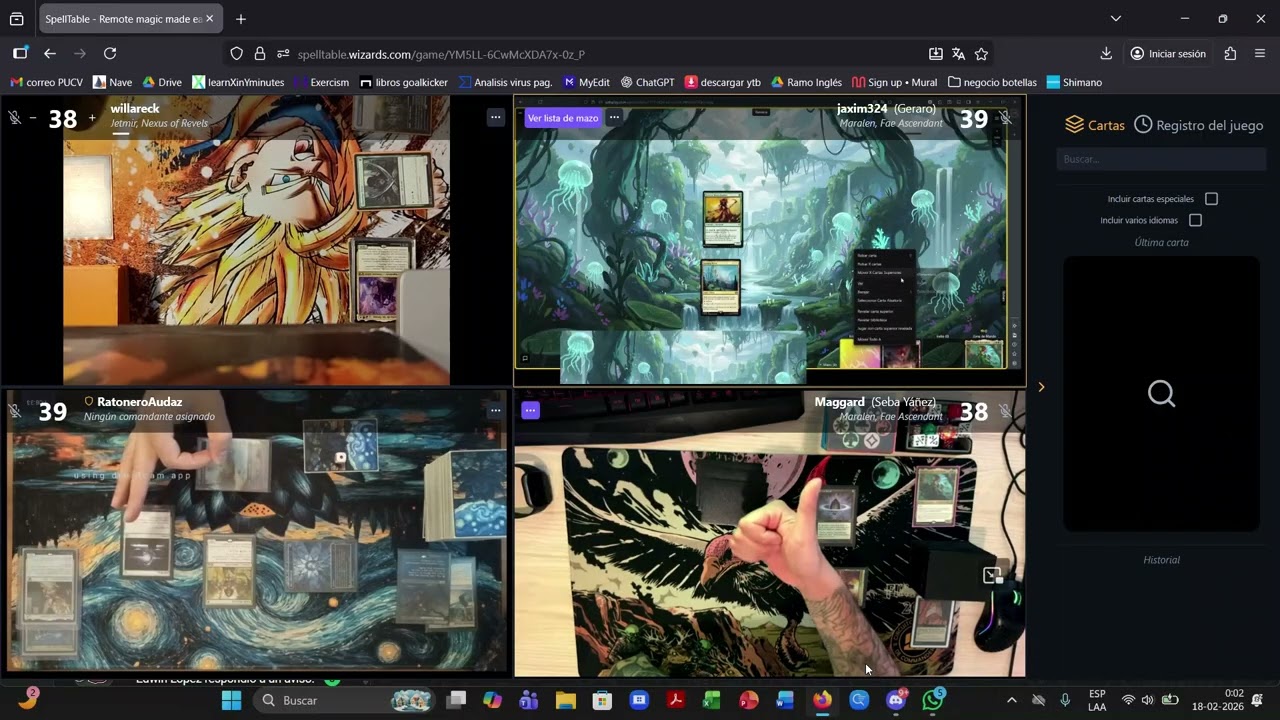Image resolution: width=1280 pixels, height=720 pixels.
Task: Decrease willareck's life total with the minus button
Action: [33, 118]
